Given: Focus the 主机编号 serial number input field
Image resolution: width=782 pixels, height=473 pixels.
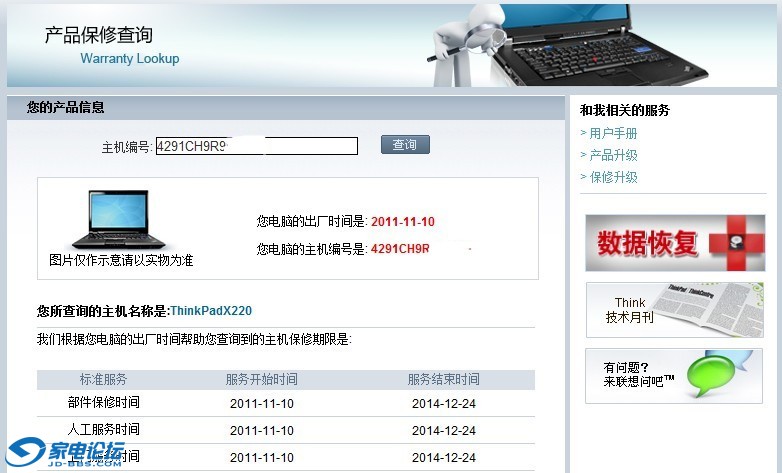Looking at the screenshot, I should pyautogui.click(x=257, y=146).
